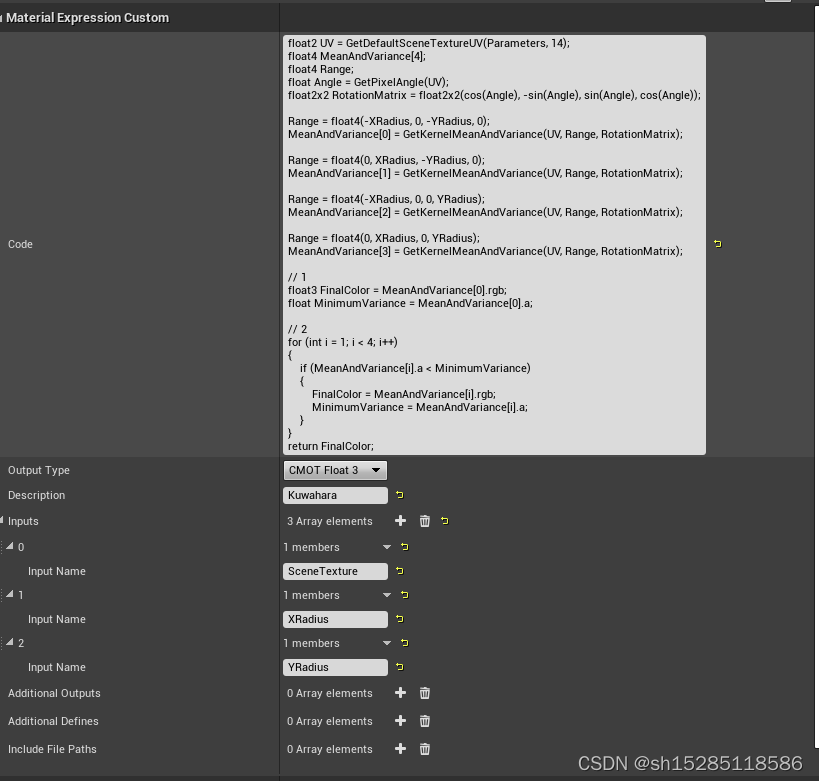819x781 pixels.
Task: Reset the Inputs array to default
Action: (x=444, y=521)
